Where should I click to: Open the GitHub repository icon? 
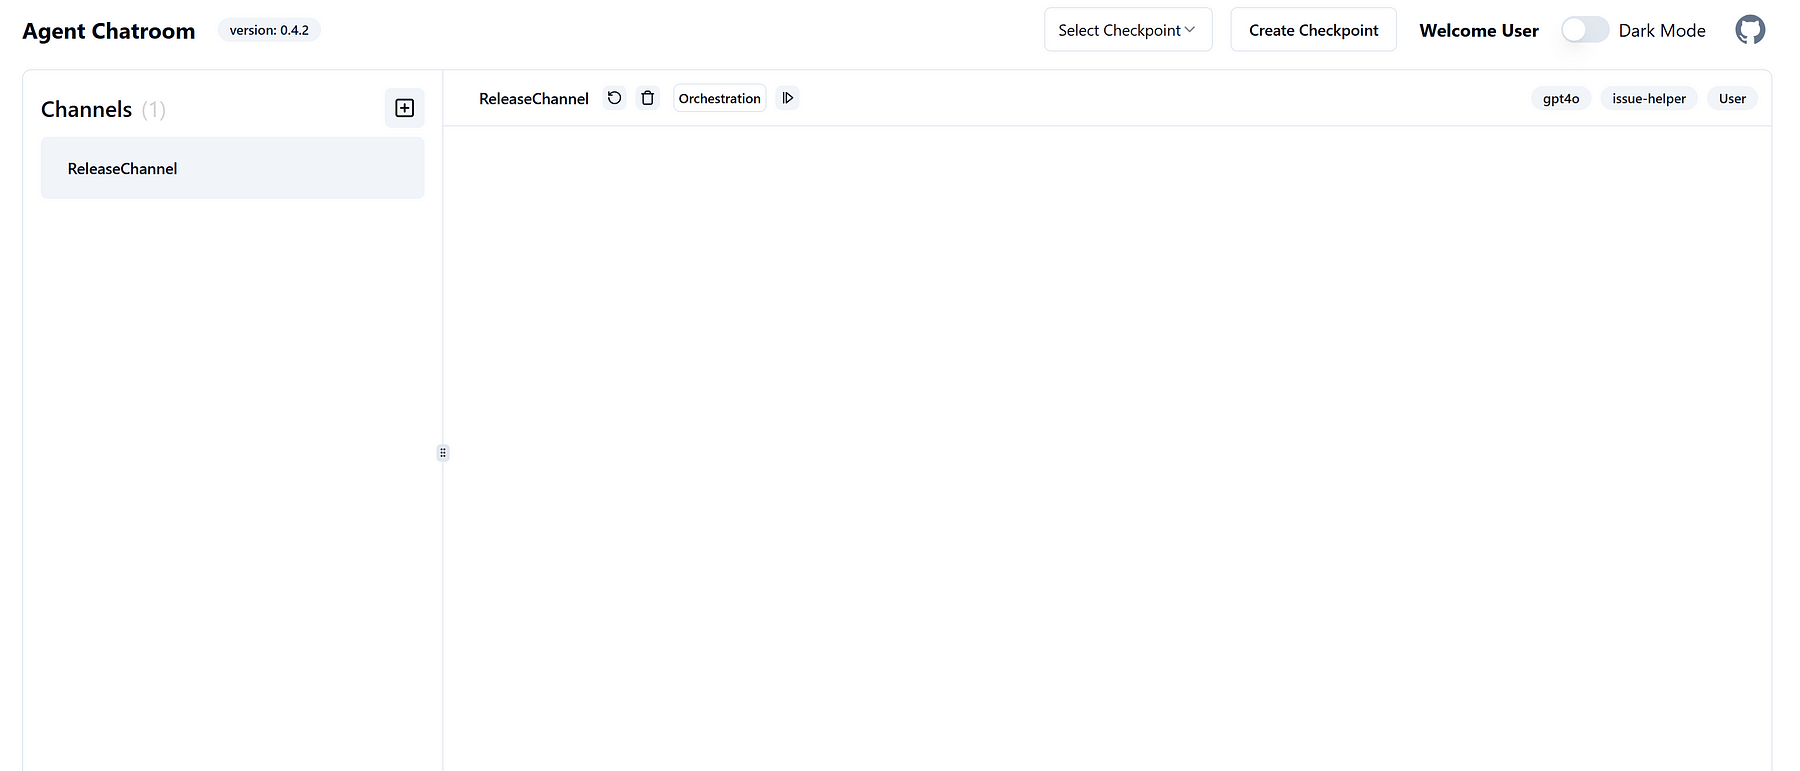click(1750, 30)
